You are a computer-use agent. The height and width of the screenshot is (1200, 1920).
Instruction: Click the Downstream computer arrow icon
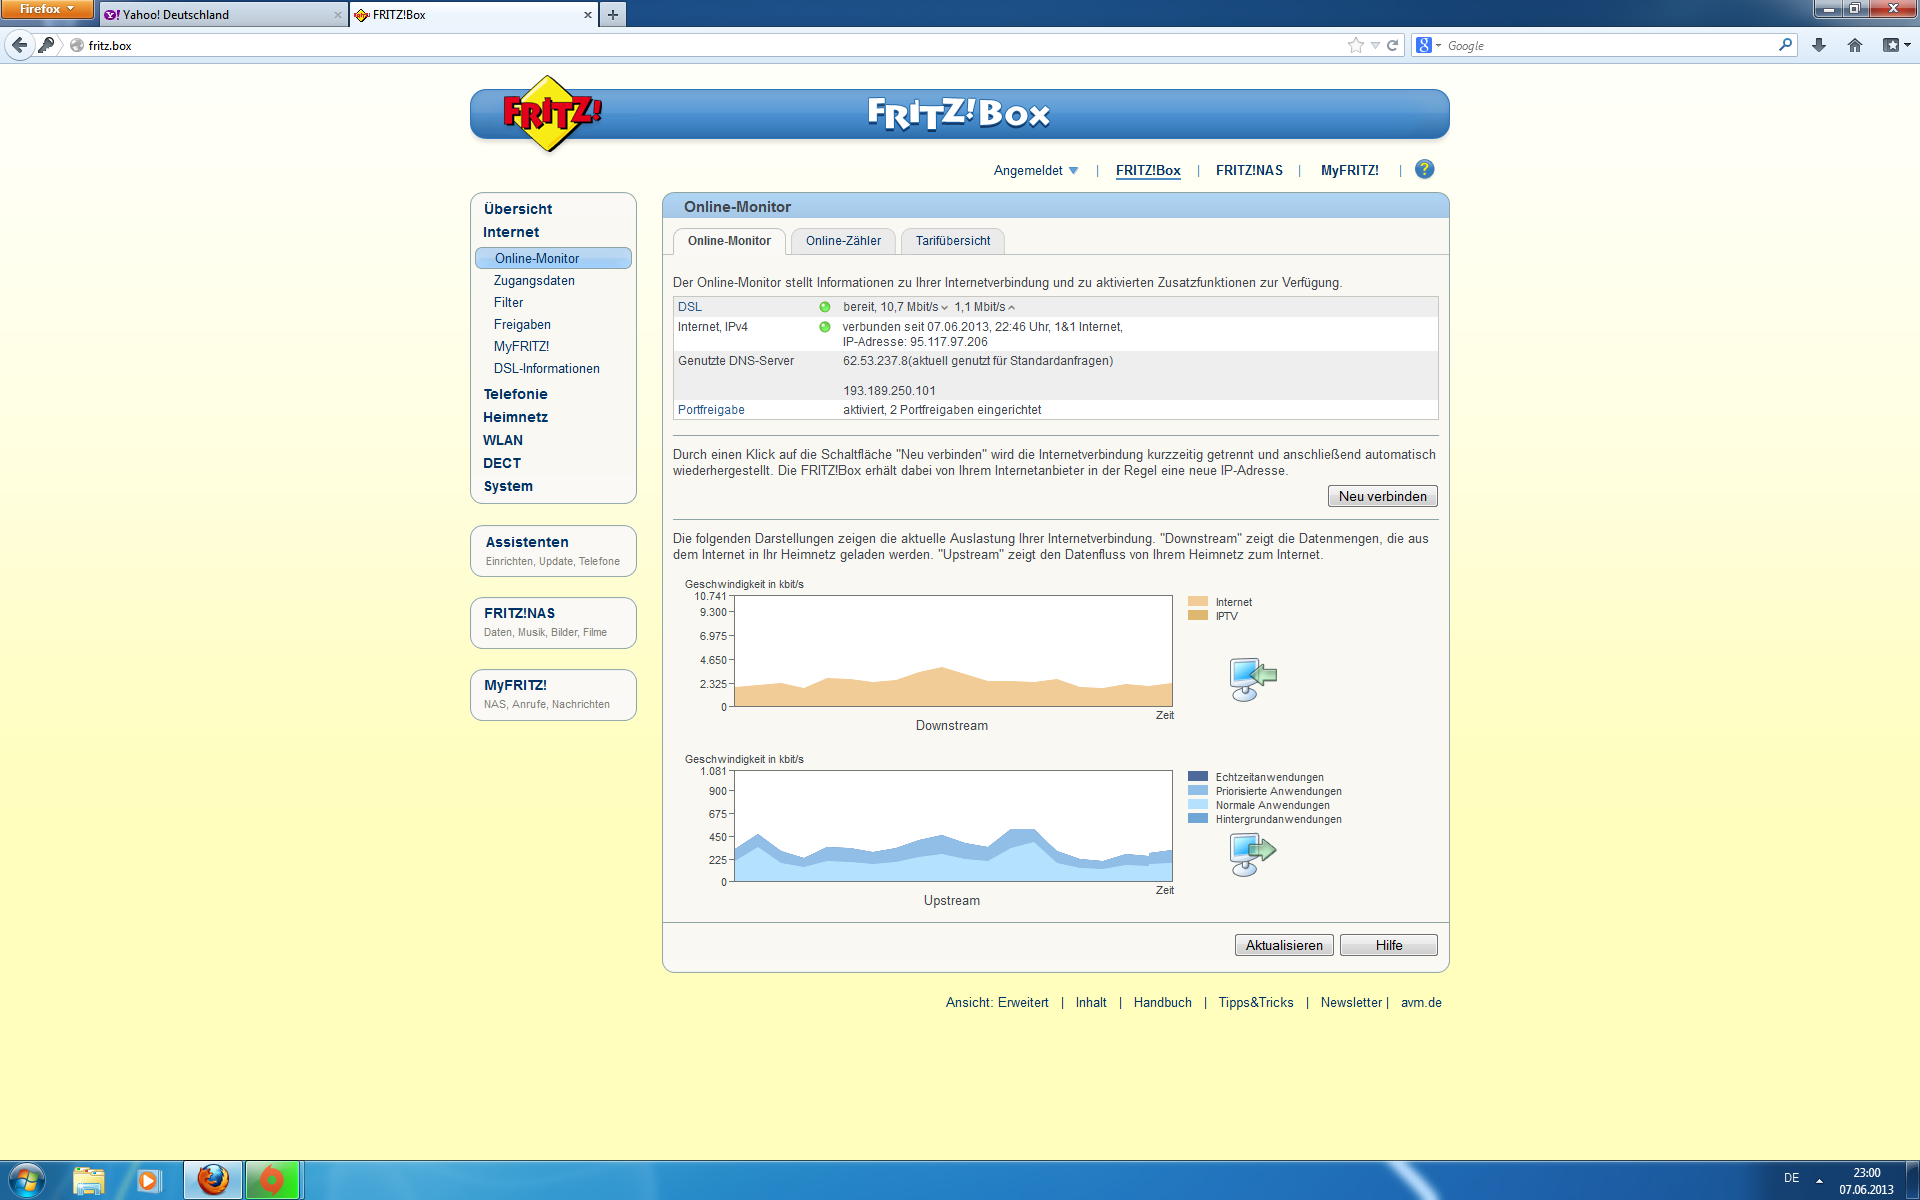tap(1252, 679)
